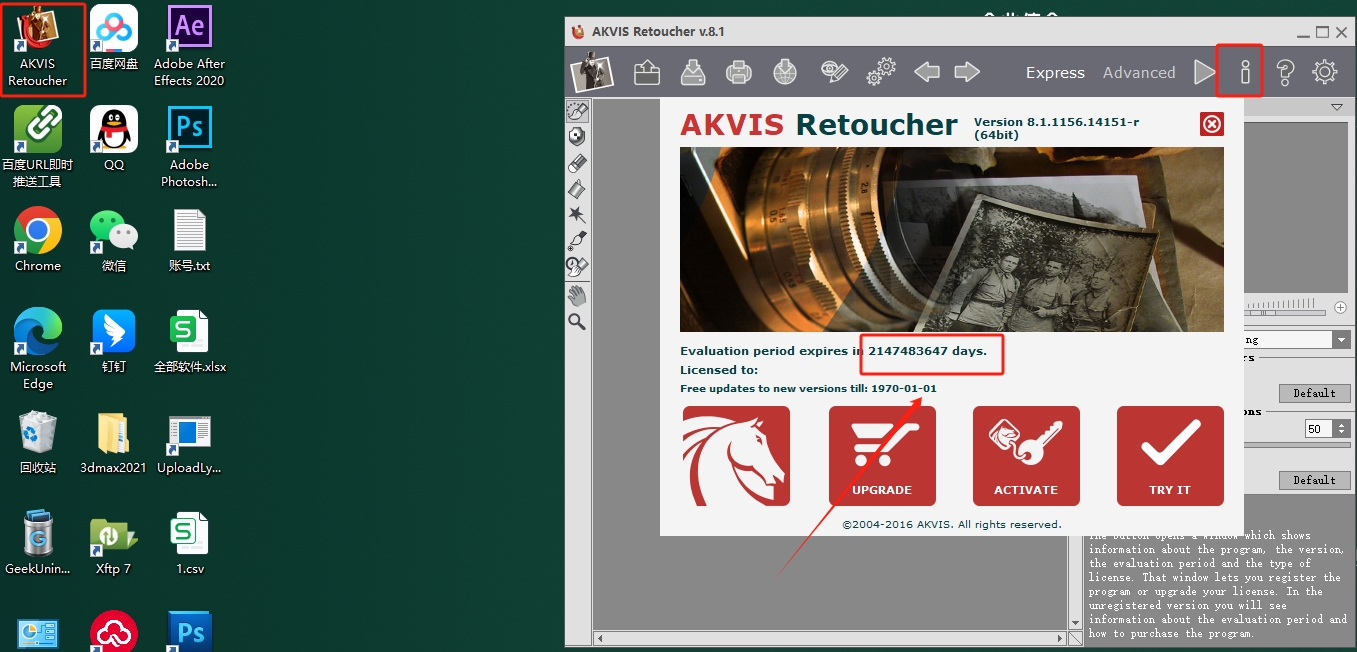This screenshot has width=1357, height=652.
Task: Click the 50 value input field
Action: (1319, 429)
